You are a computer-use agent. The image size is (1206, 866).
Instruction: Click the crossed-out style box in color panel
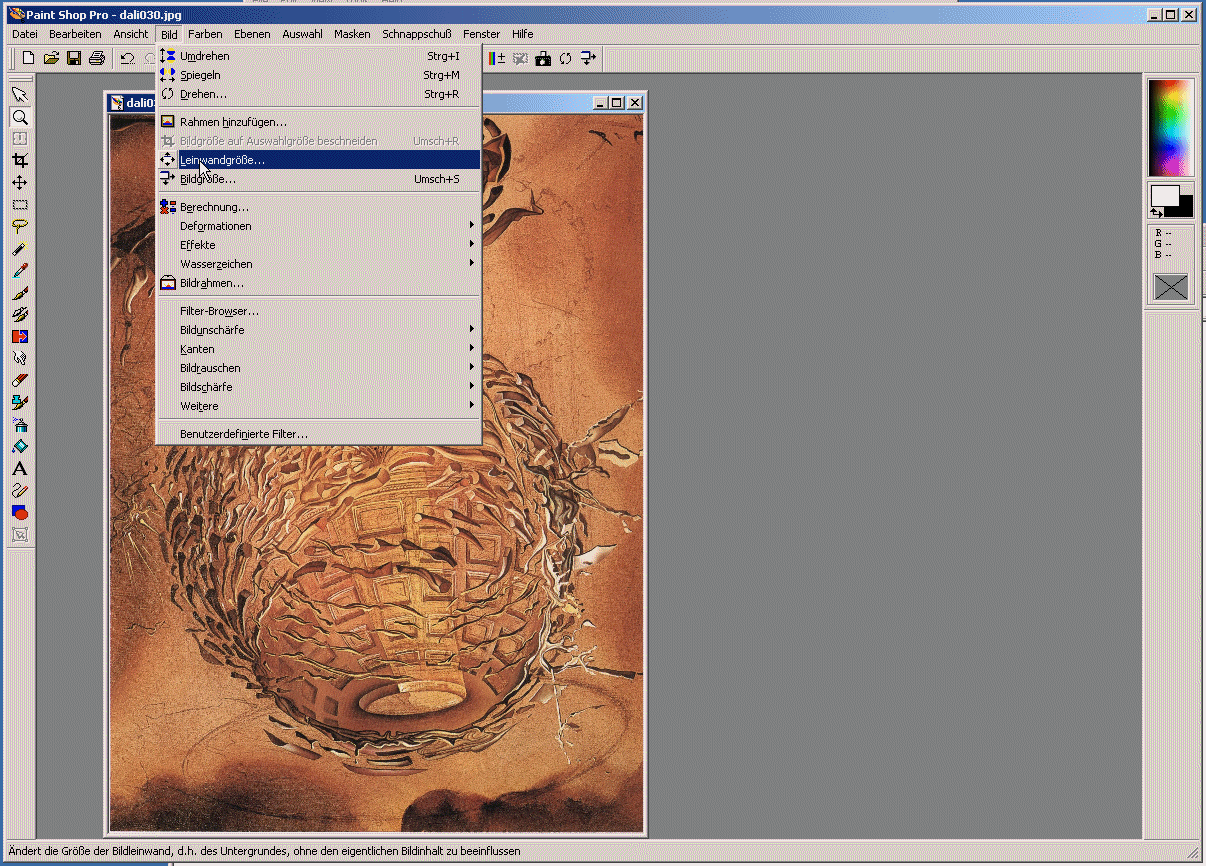[x=1171, y=288]
